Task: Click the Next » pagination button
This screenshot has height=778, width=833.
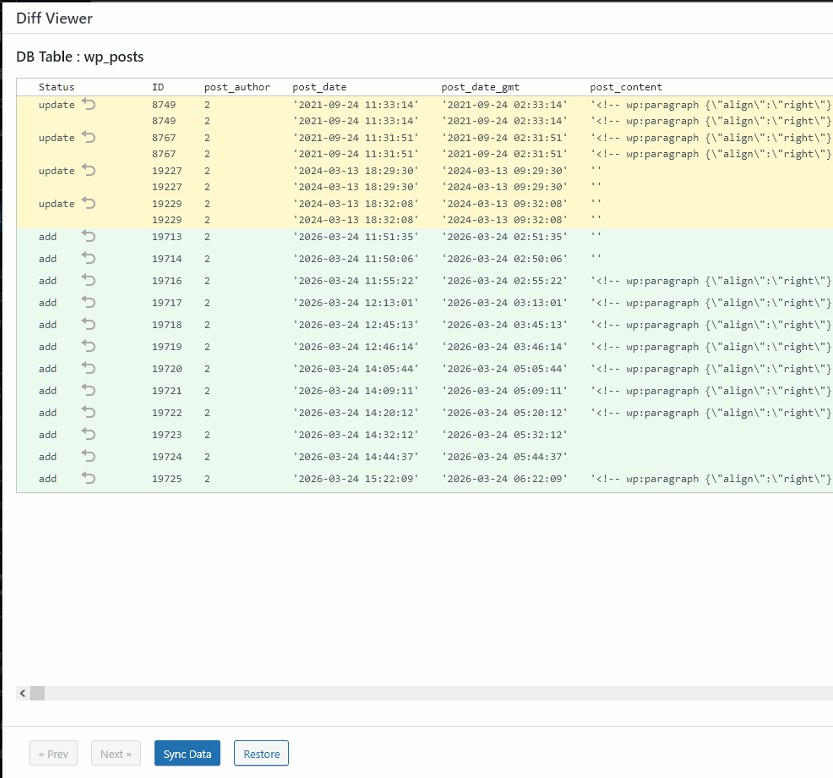Action: (x=116, y=754)
